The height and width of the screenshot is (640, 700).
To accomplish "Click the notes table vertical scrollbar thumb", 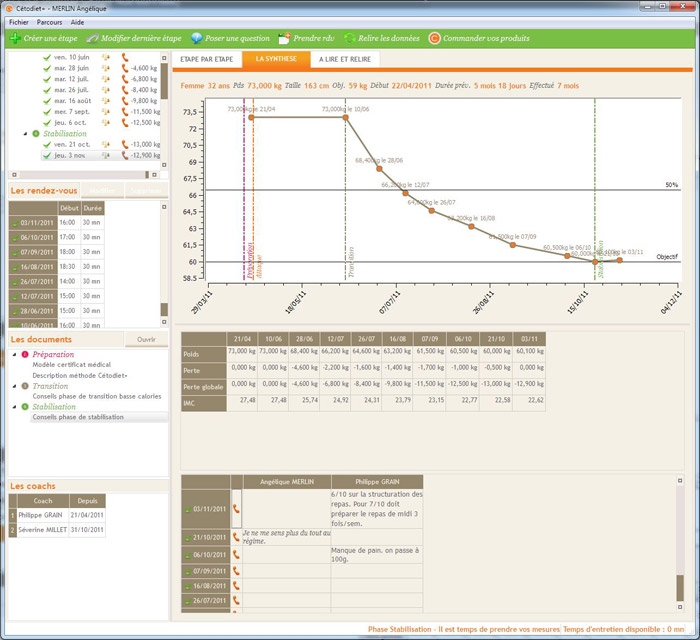I will [680, 588].
